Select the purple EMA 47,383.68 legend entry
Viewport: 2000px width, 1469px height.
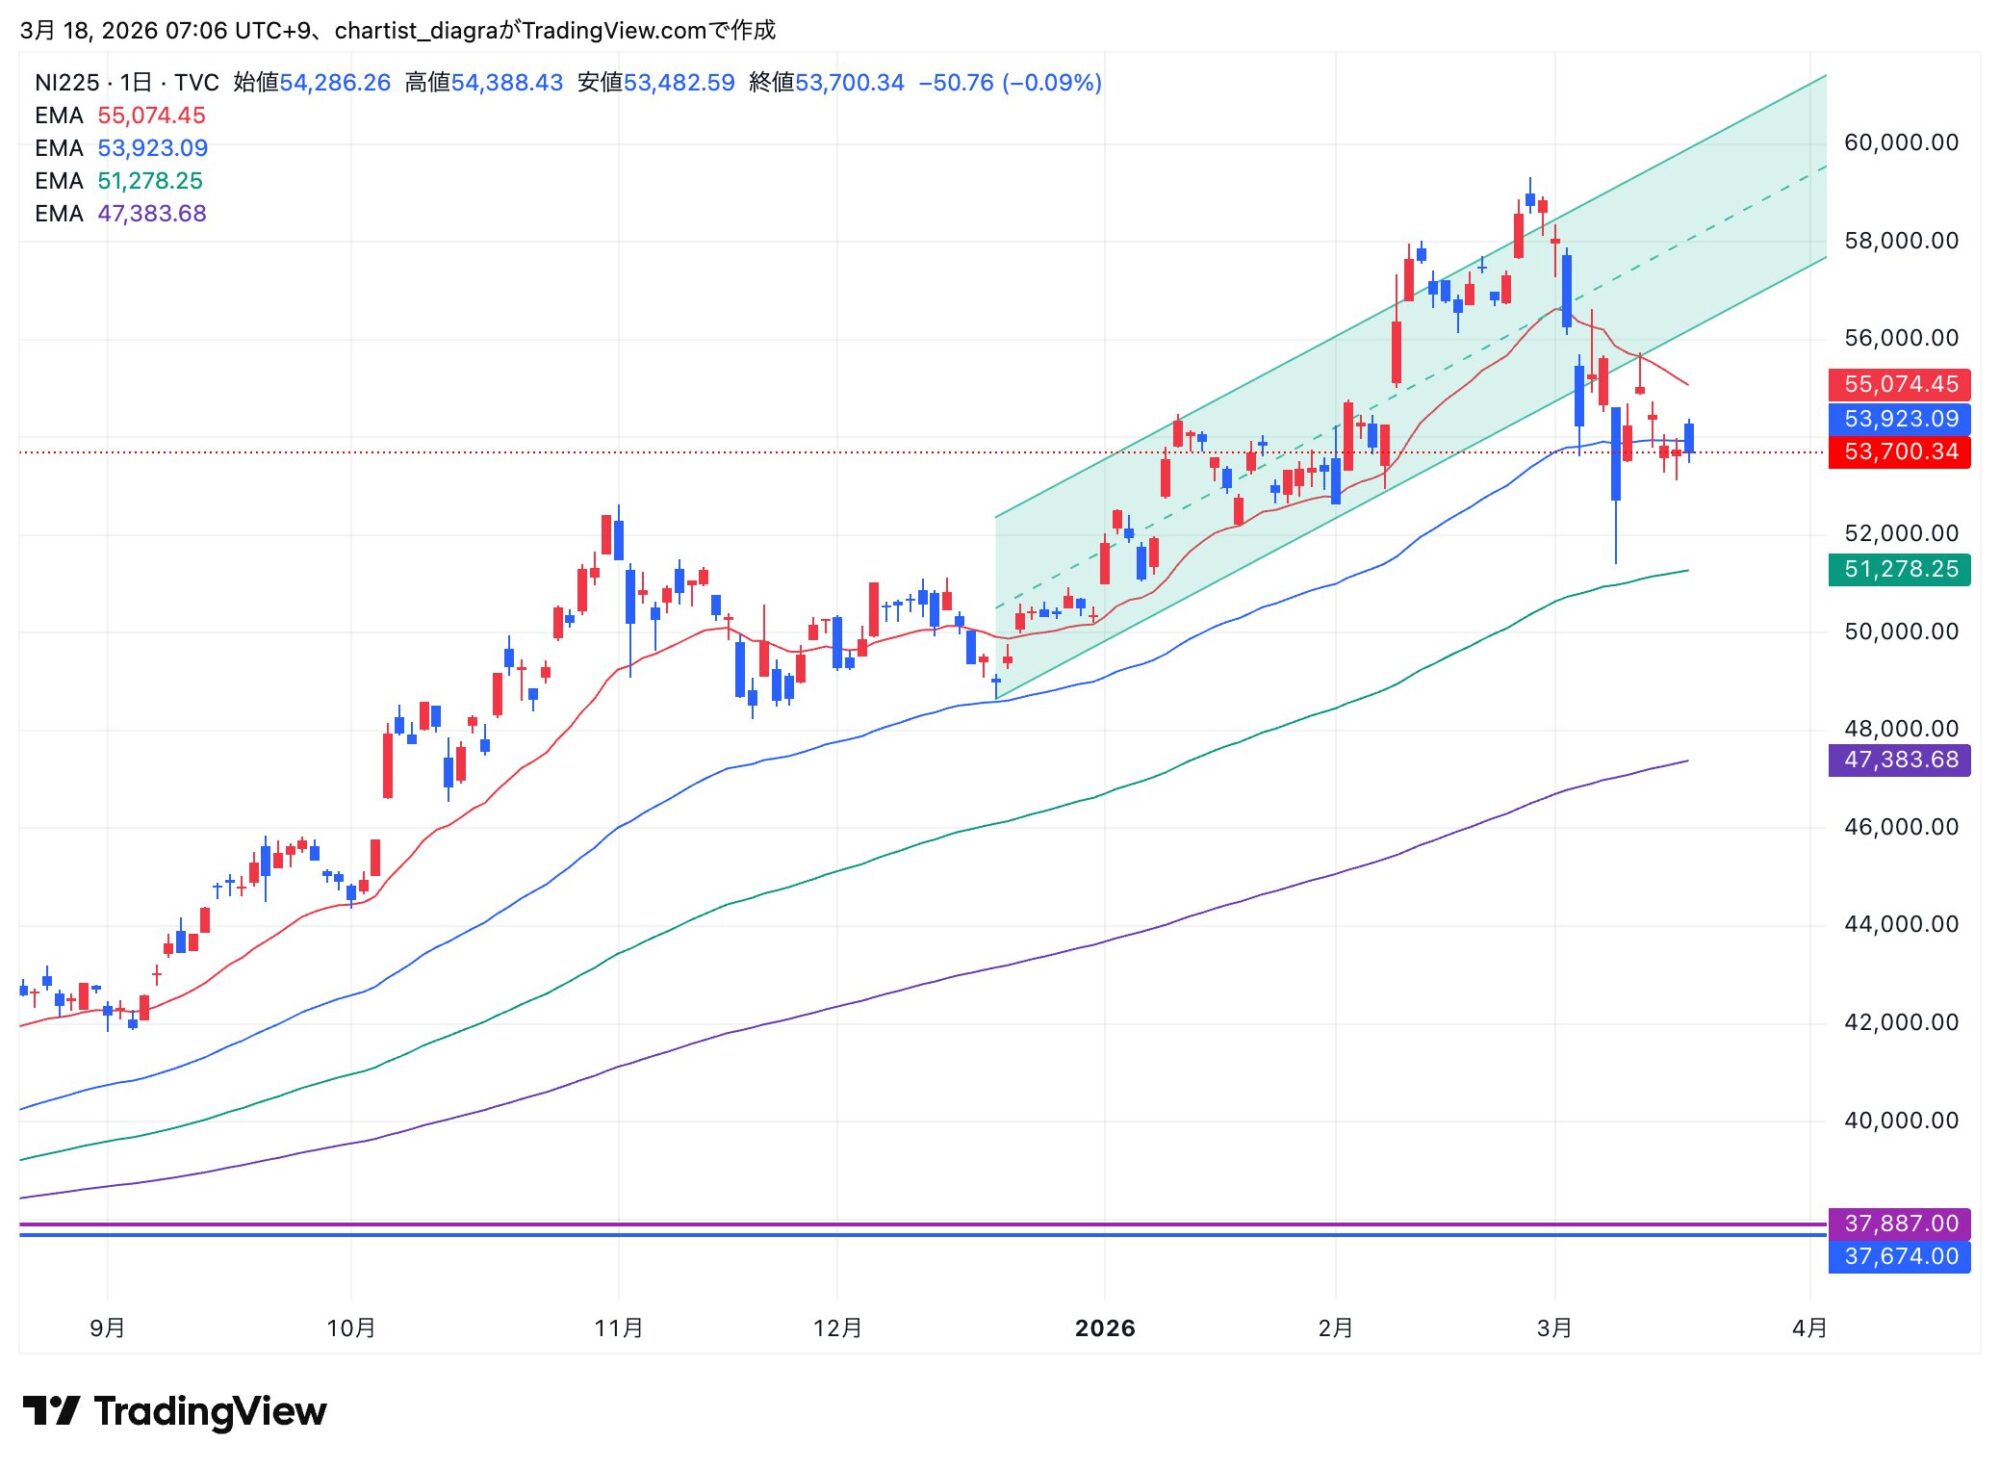[x=120, y=214]
